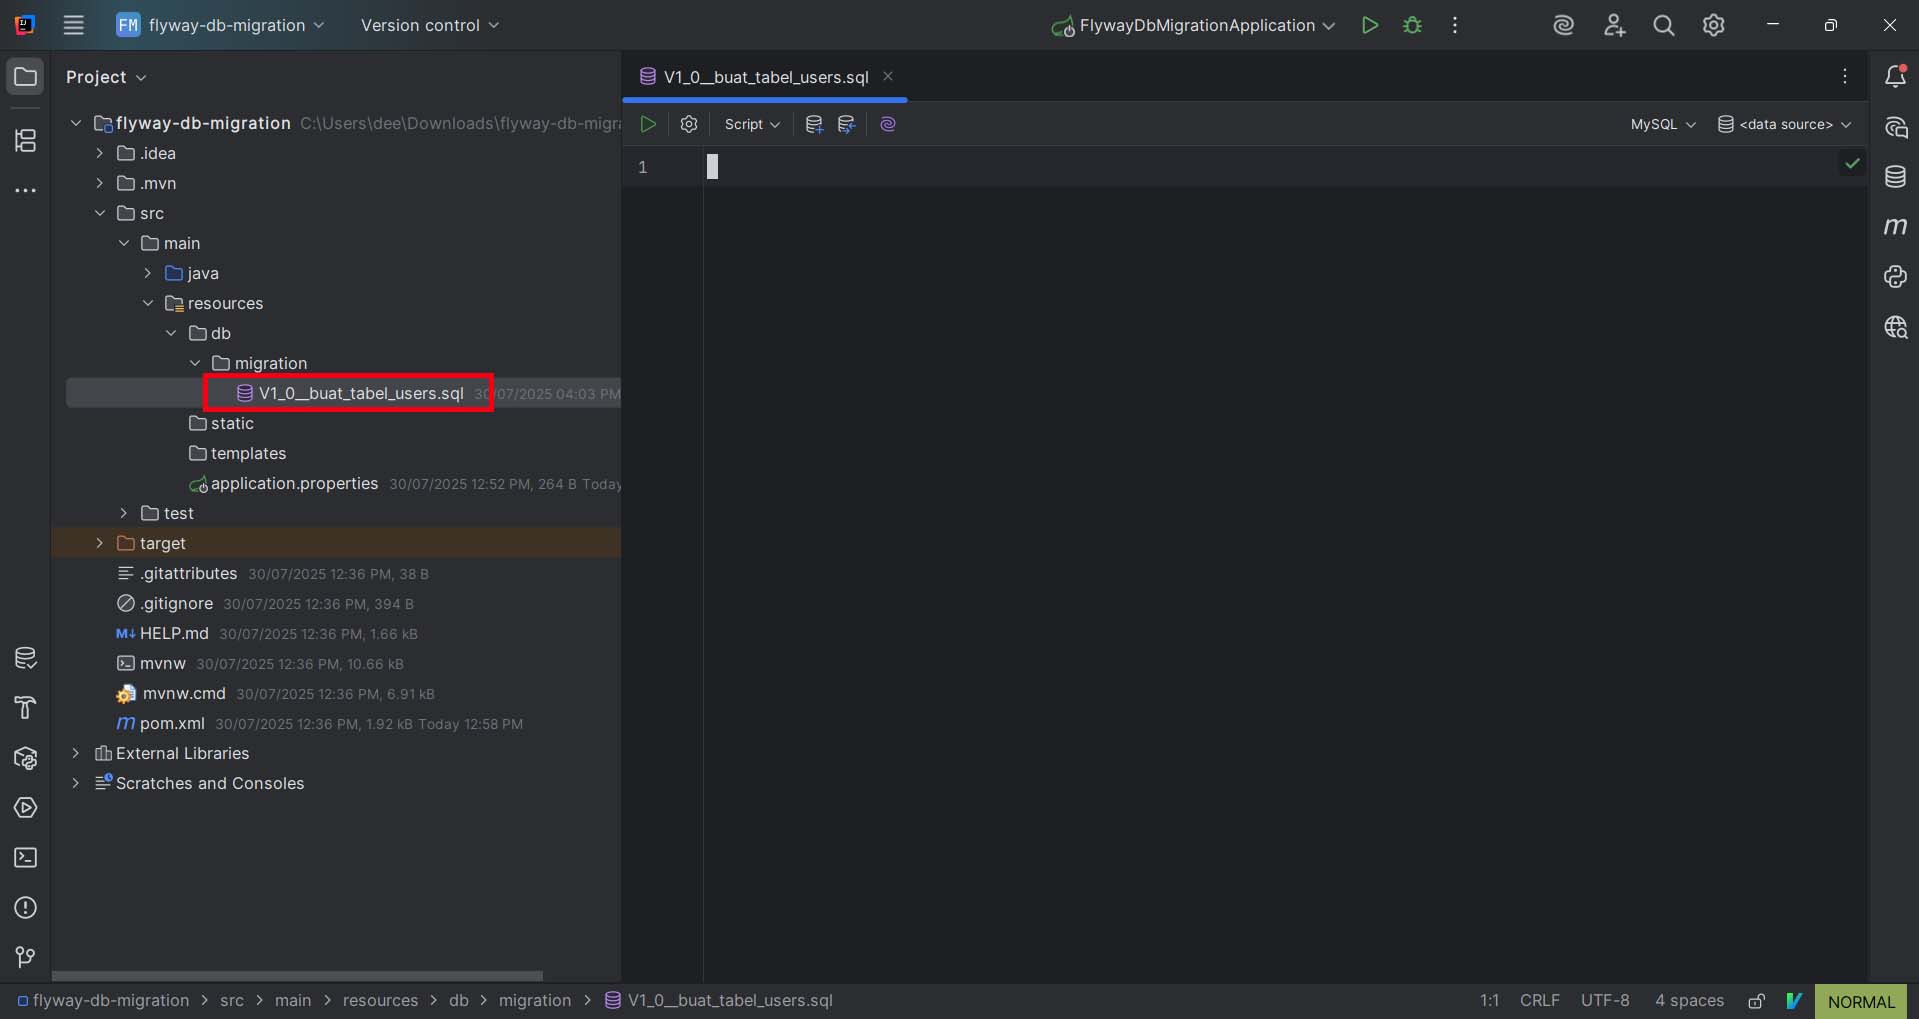Show more tool windows ellipsis

tap(26, 190)
